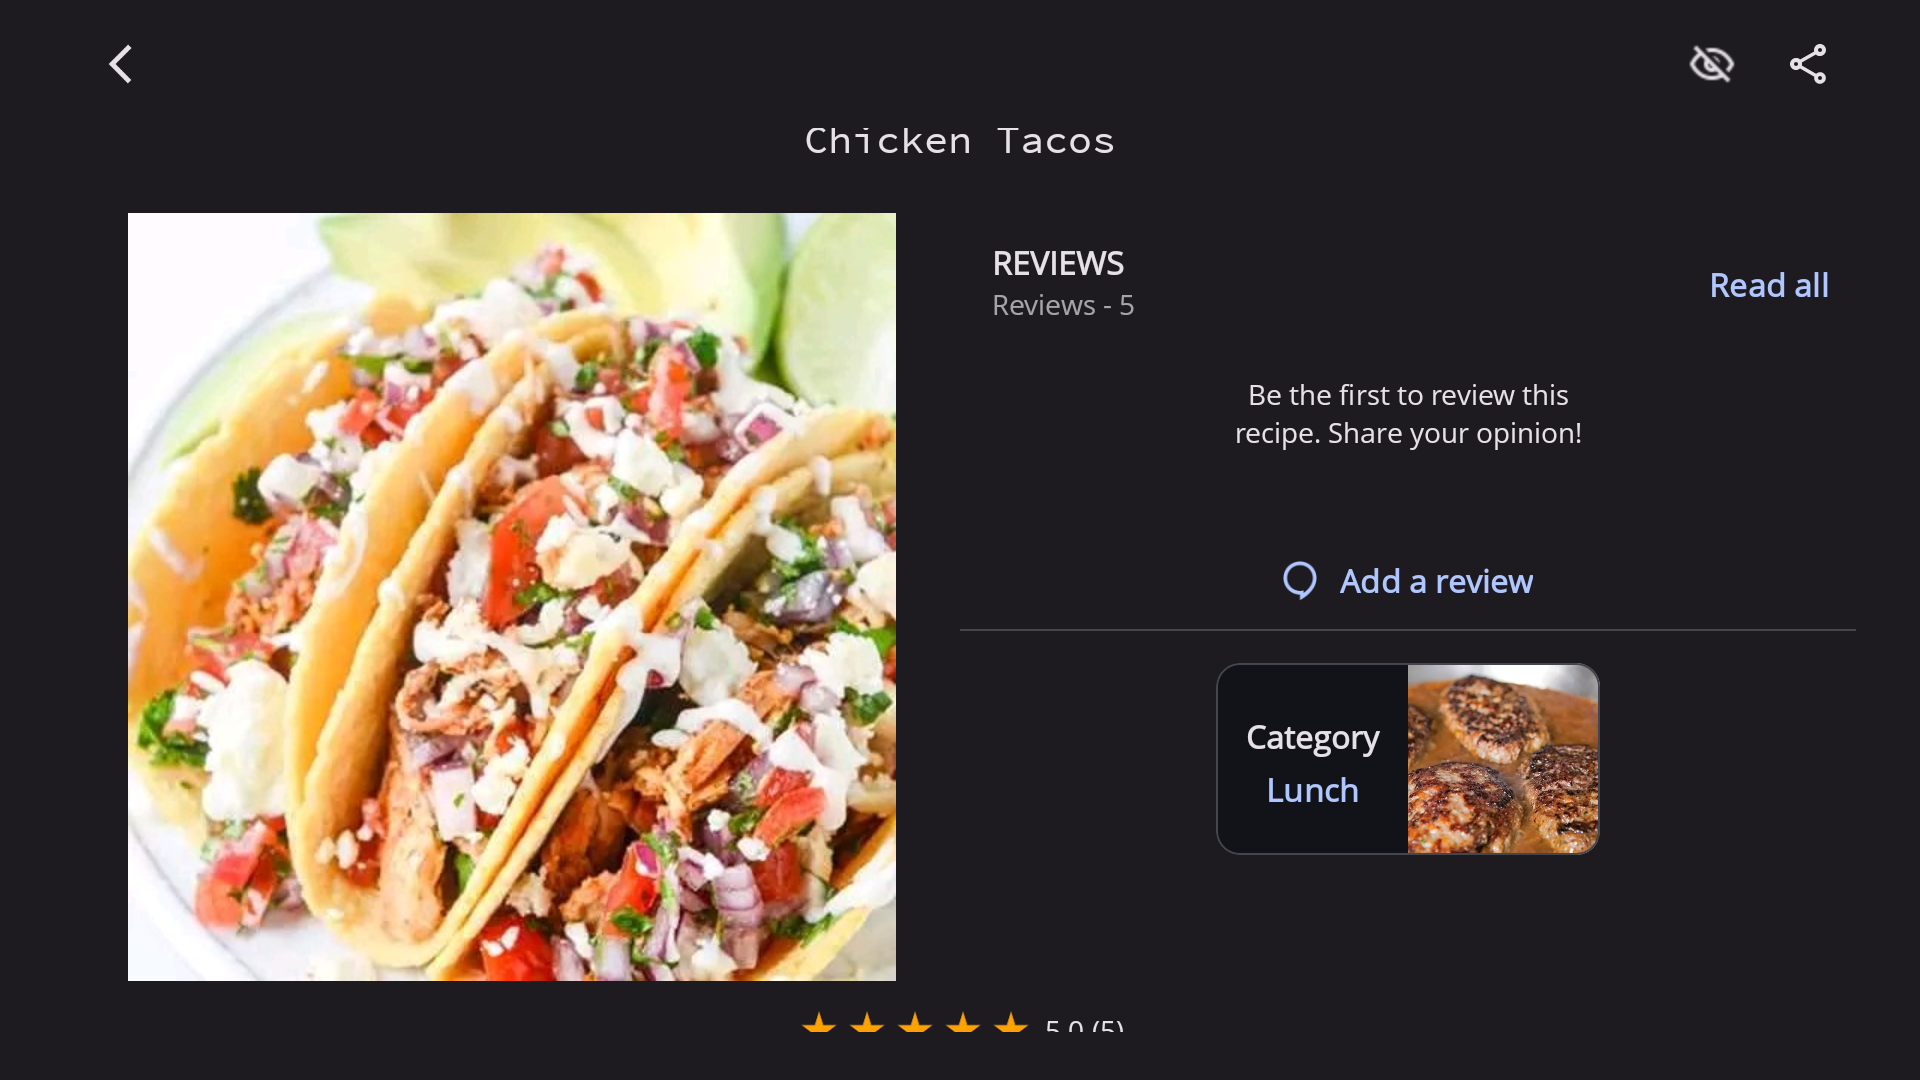Click the grilled patties category thumbnail
The height and width of the screenshot is (1080, 1920).
(x=1502, y=759)
